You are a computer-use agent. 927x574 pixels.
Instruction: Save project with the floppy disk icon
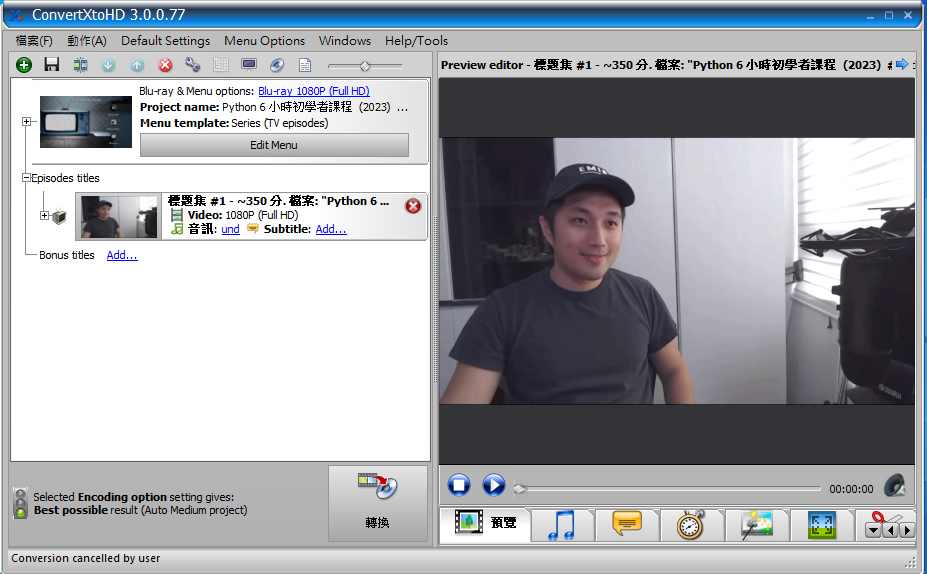(x=52, y=65)
